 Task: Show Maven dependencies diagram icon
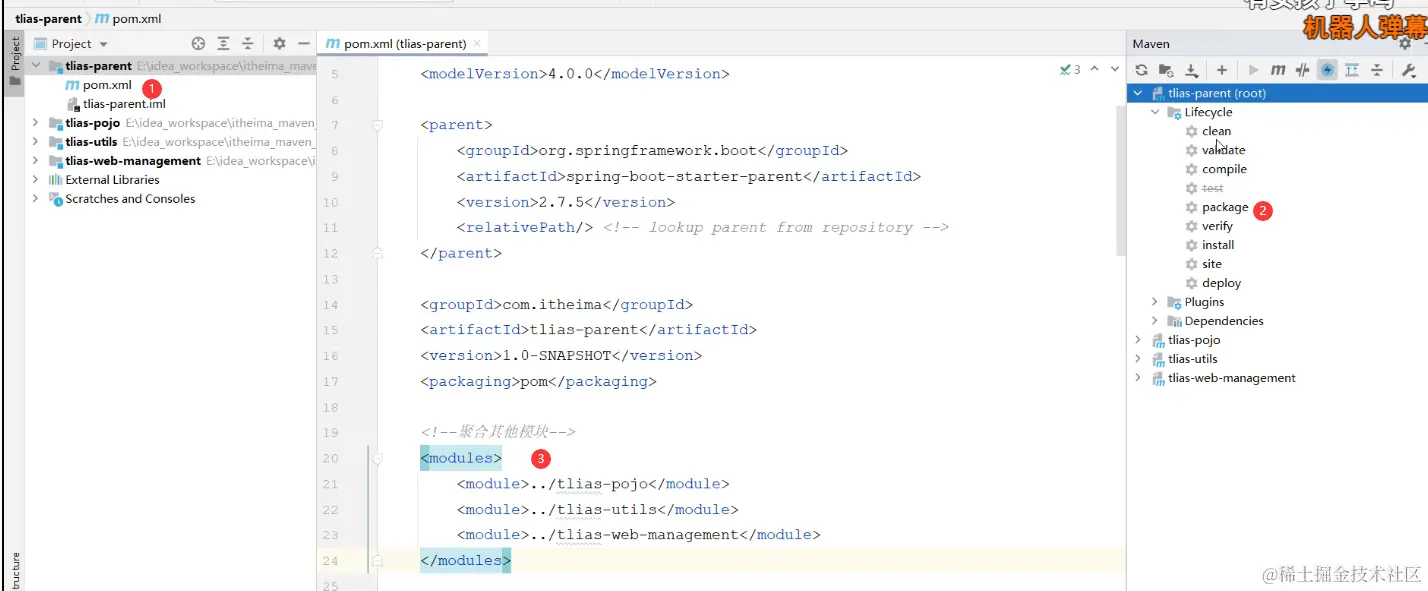tap(1352, 70)
